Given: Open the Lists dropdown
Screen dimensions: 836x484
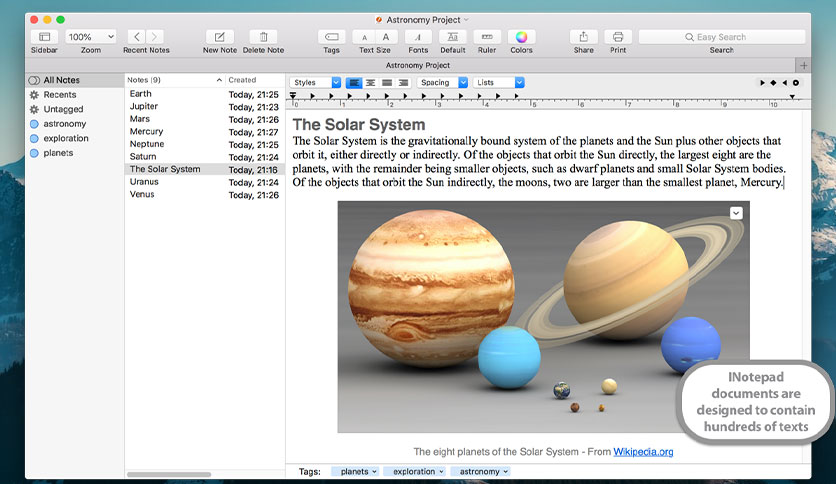Looking at the screenshot, I should click(x=499, y=83).
